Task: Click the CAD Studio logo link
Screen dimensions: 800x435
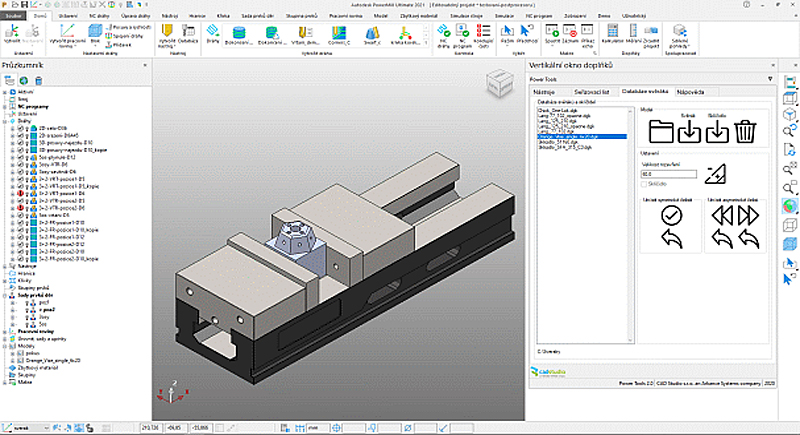Action: tap(548, 372)
